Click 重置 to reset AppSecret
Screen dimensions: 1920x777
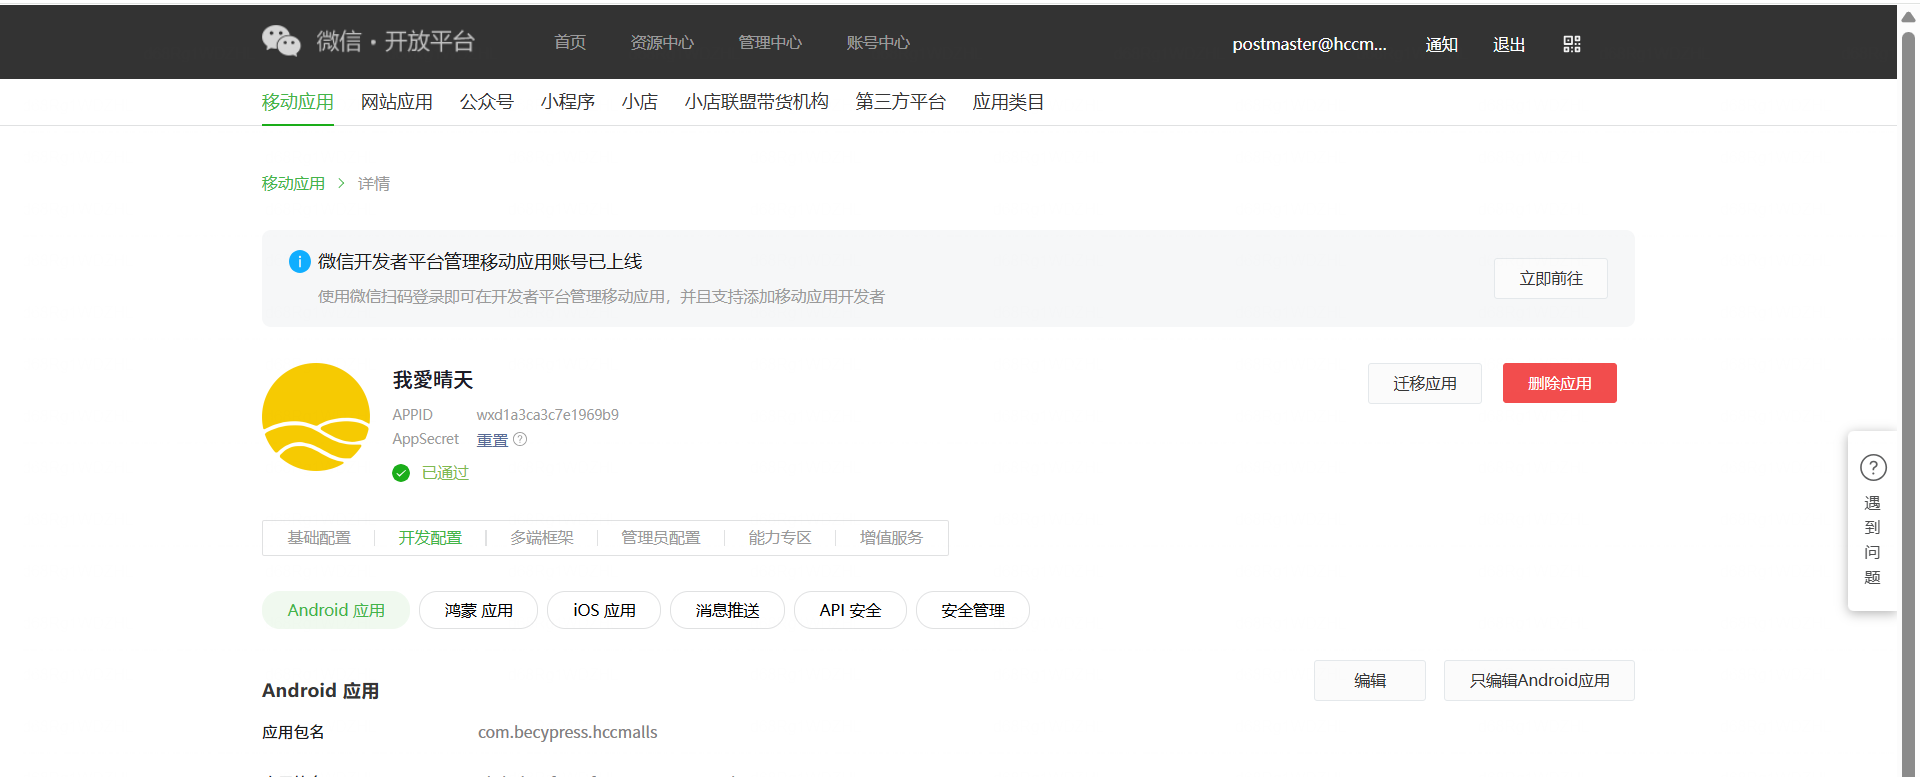click(492, 440)
